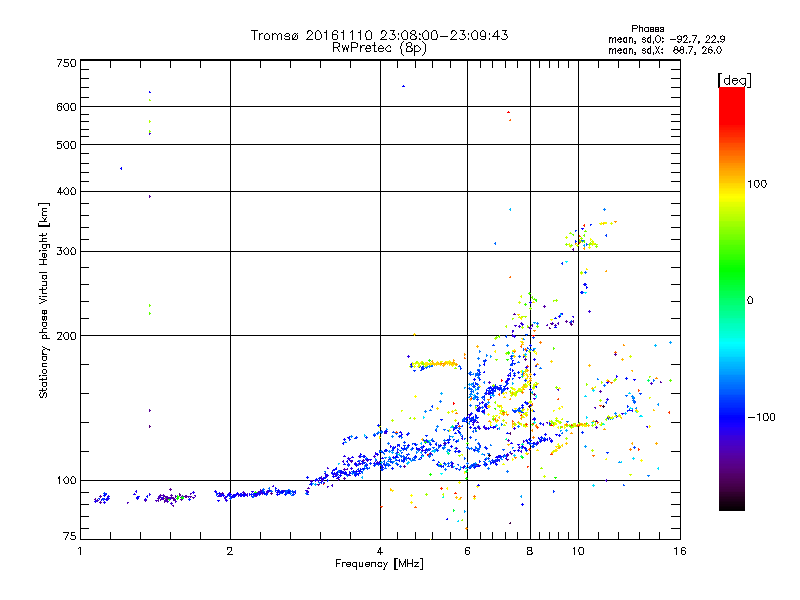
Task: Click x-axis tick label '8'
Action: (530, 551)
